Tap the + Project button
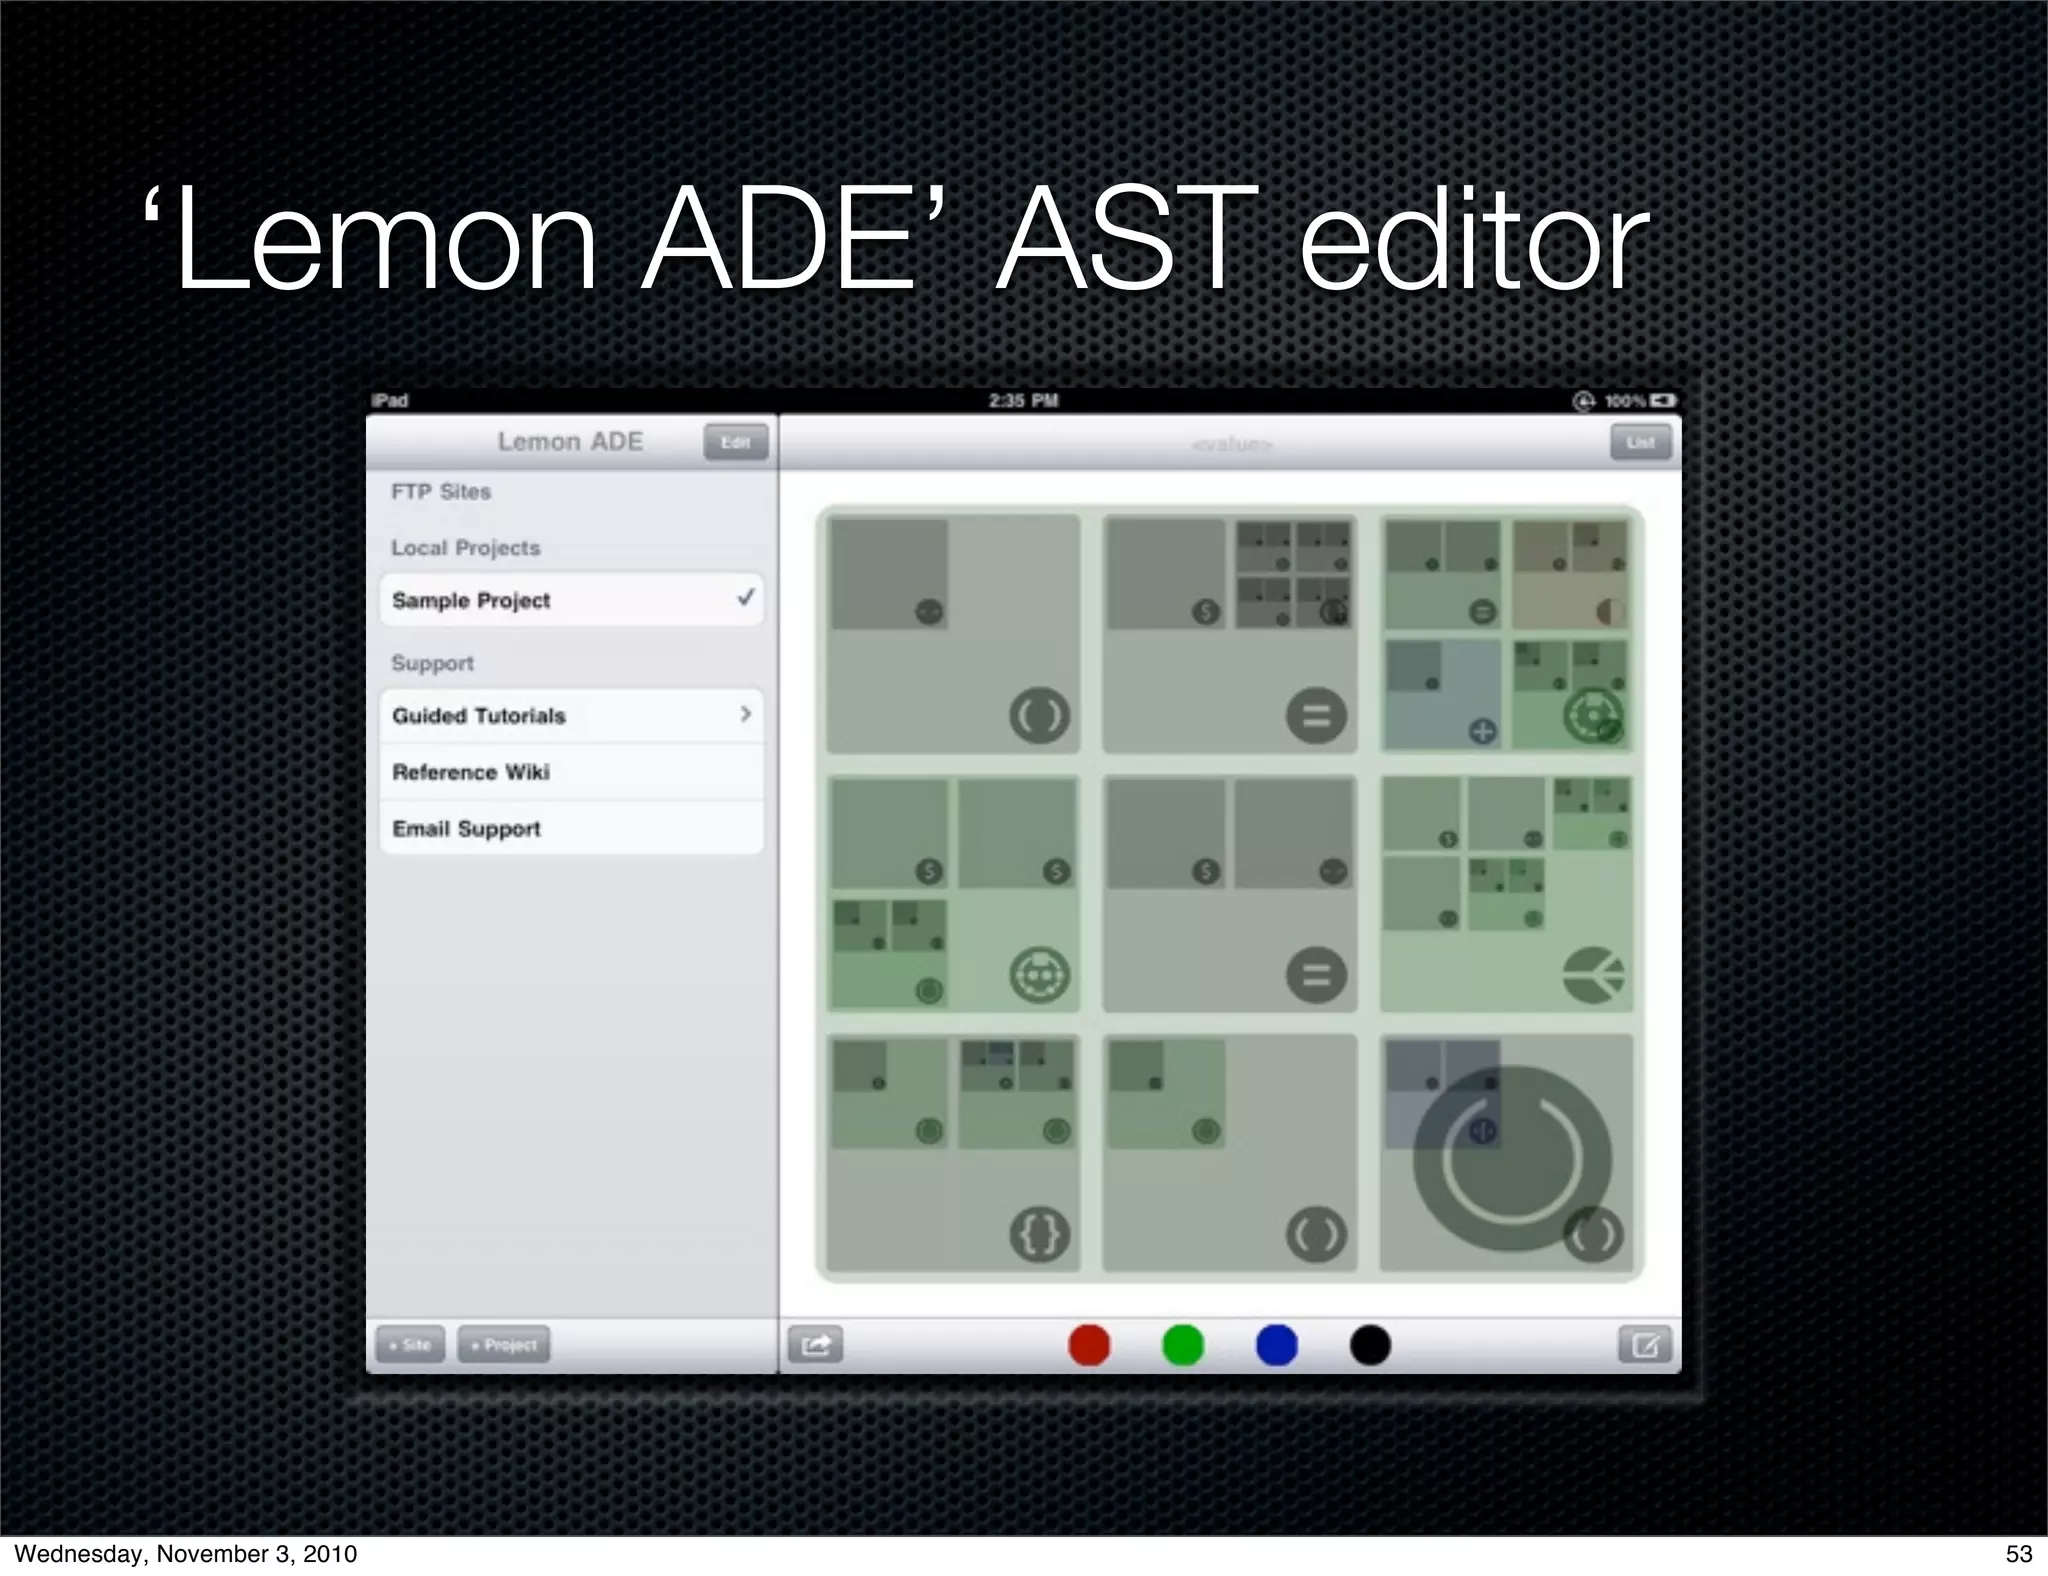This screenshot has width=2048, height=1576. [504, 1345]
